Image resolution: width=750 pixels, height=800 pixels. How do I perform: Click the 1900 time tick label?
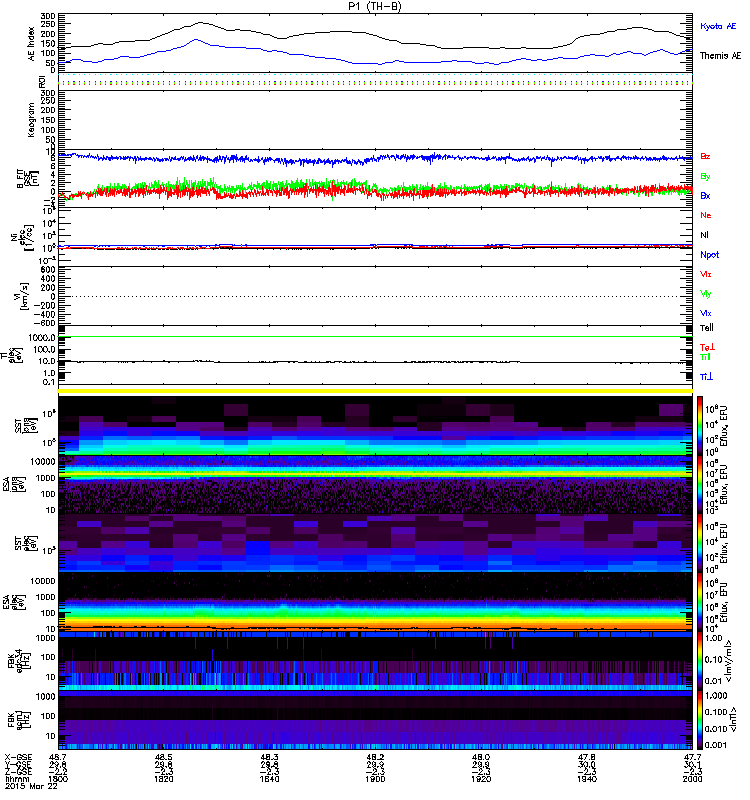[375, 779]
